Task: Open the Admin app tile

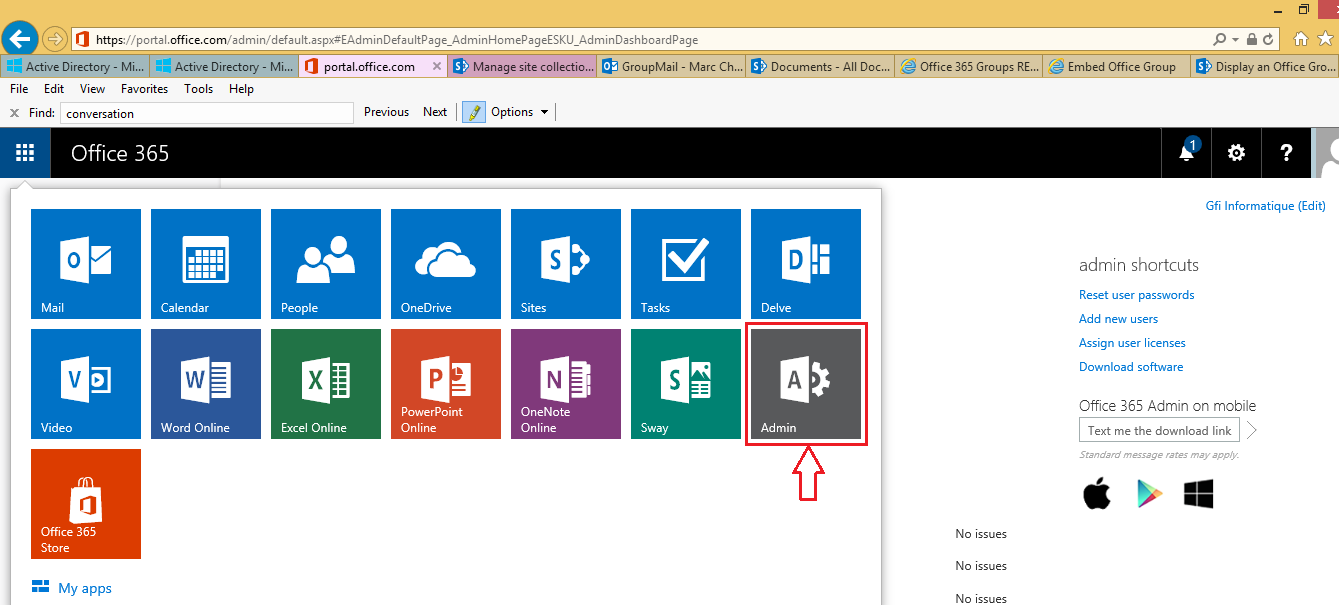Action: [806, 384]
